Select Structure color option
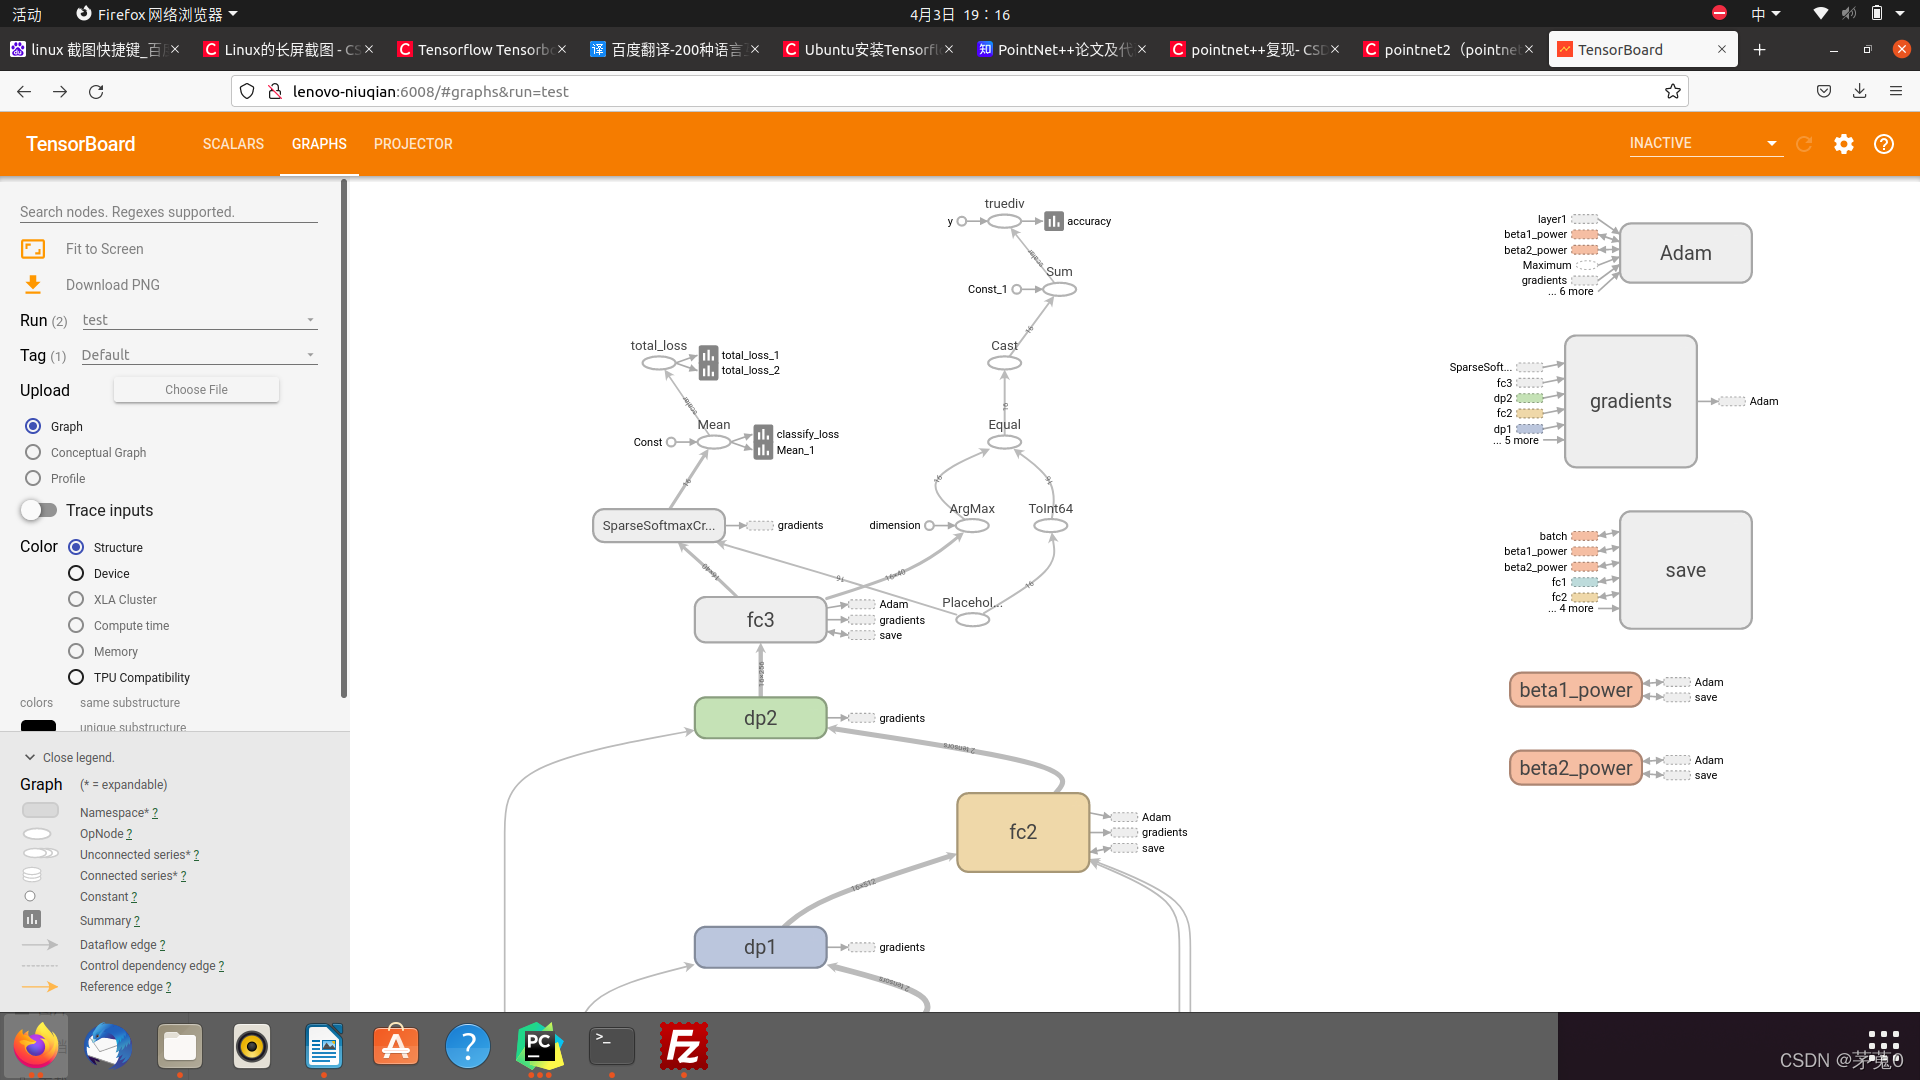Viewport: 1920px width, 1080px height. (x=76, y=547)
